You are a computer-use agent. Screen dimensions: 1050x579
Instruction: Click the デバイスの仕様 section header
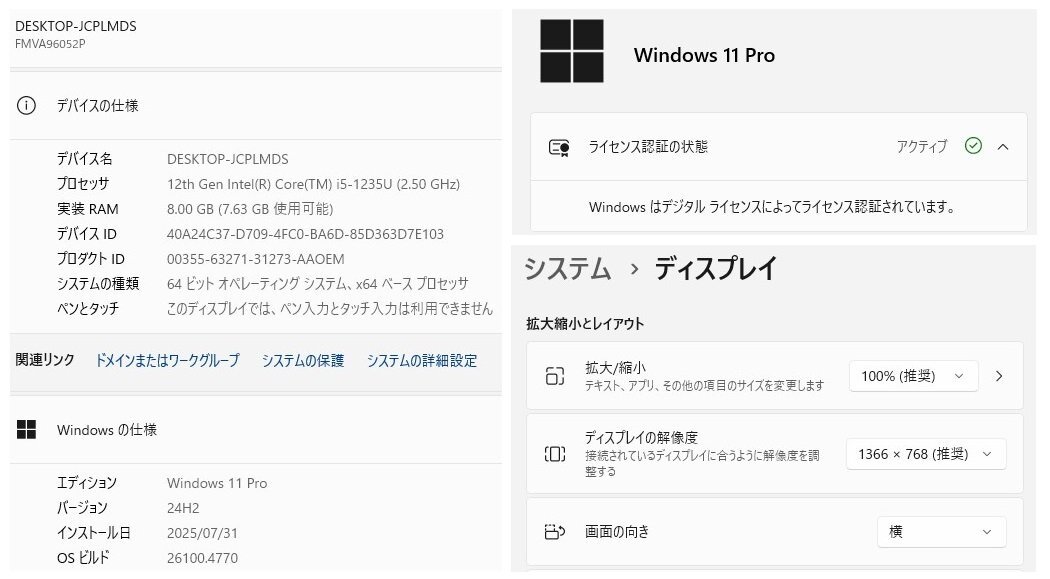pyautogui.click(x=98, y=106)
